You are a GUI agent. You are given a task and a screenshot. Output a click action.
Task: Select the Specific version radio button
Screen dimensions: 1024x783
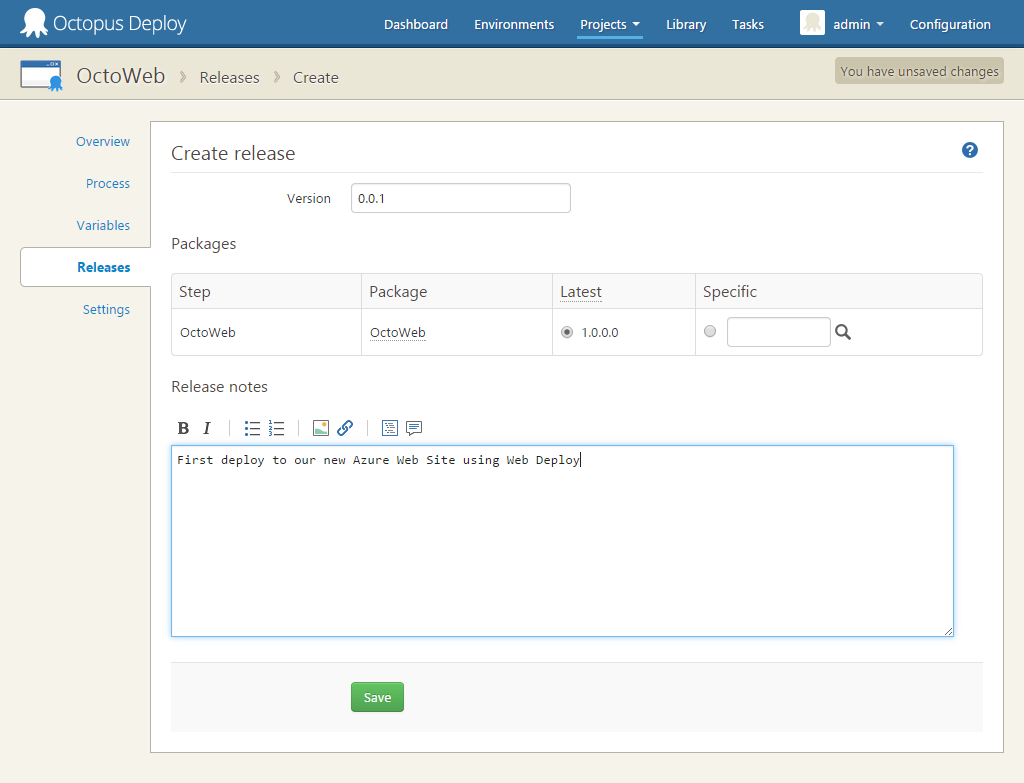(710, 331)
